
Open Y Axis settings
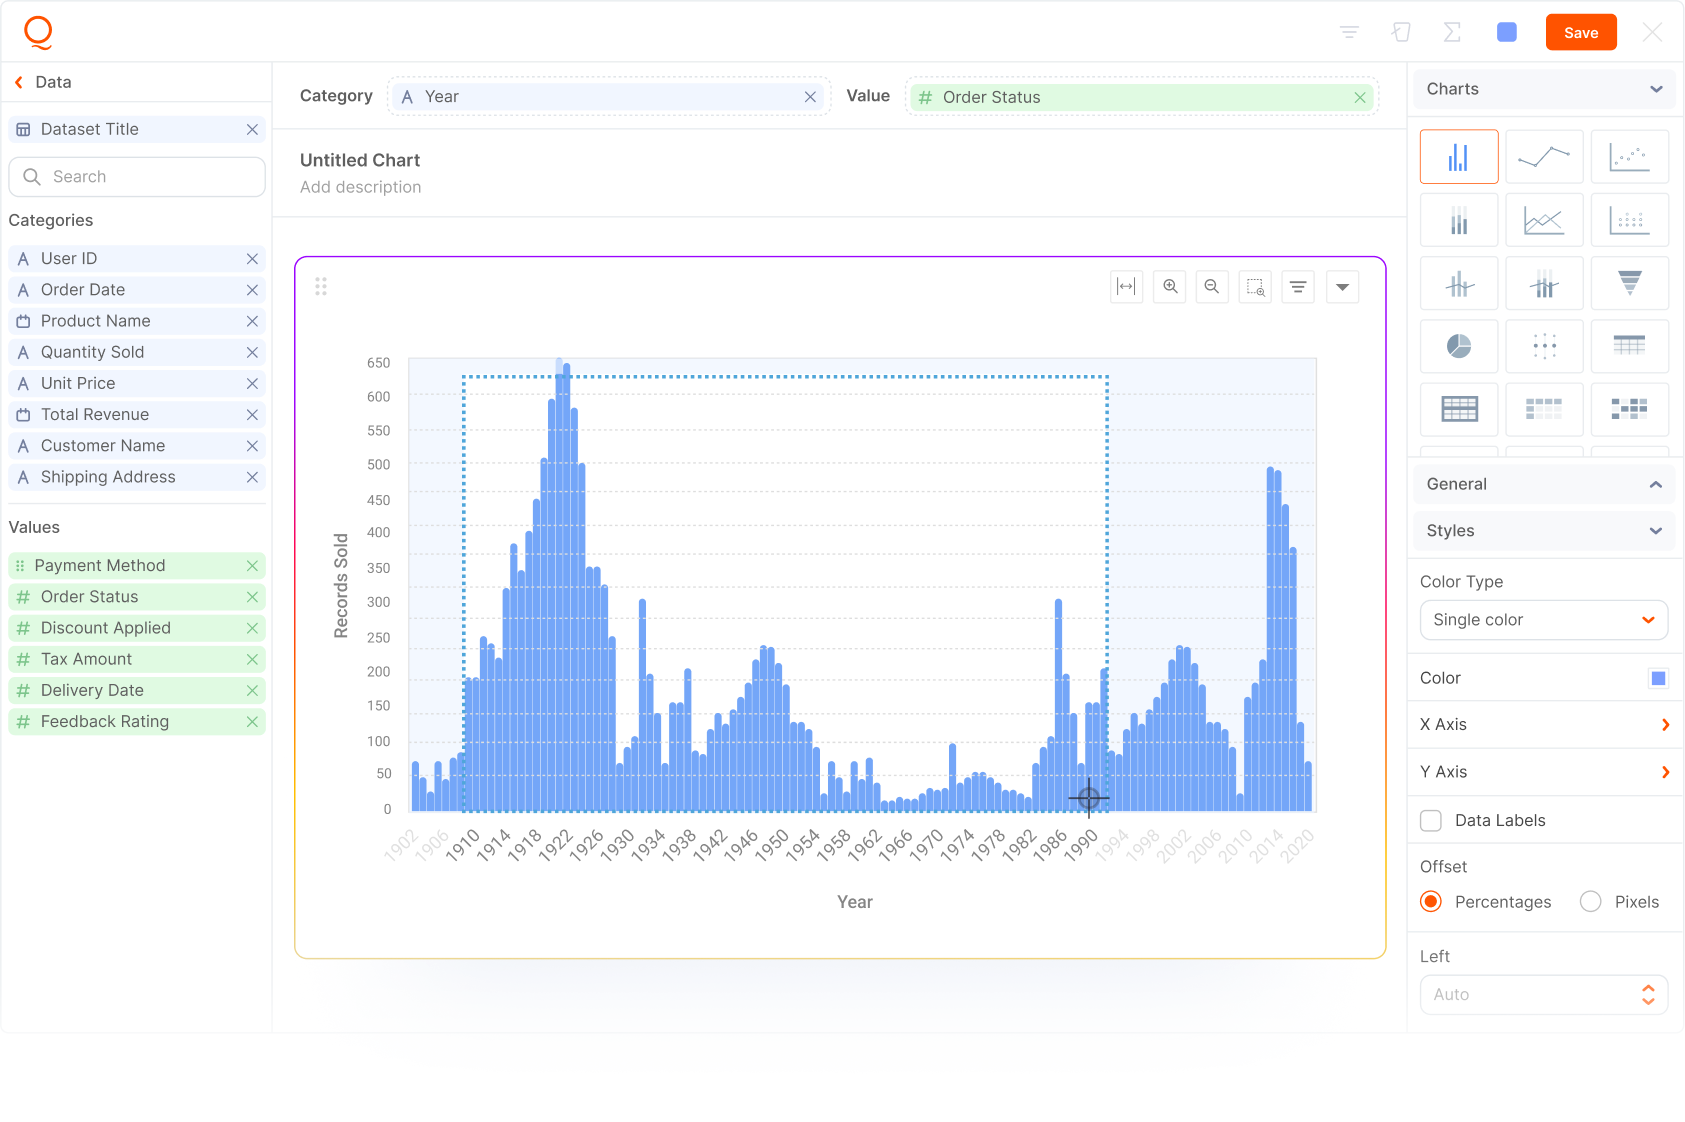1543,772
